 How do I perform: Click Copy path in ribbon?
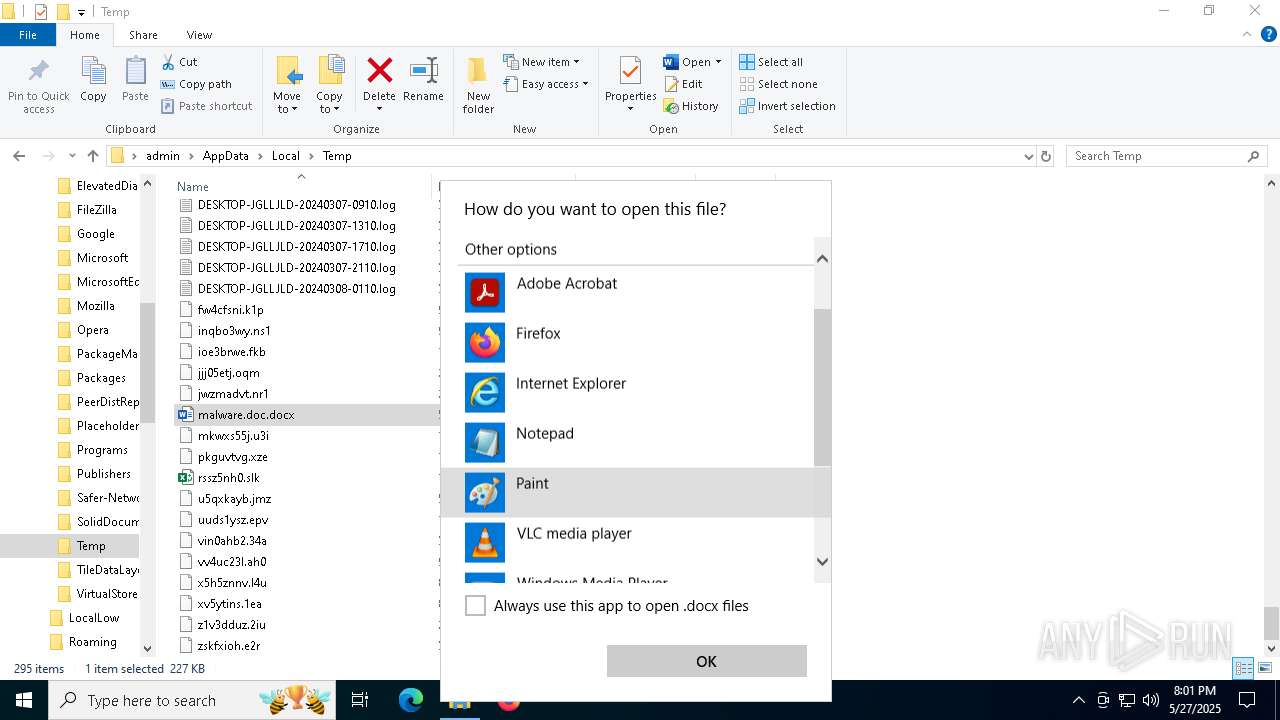click(x=196, y=84)
